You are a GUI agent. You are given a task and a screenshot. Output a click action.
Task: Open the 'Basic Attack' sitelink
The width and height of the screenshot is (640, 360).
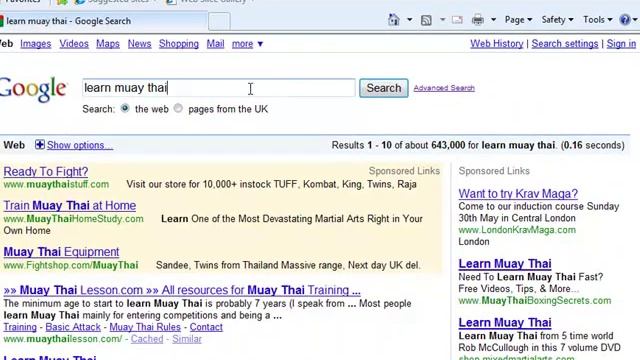[x=73, y=327]
